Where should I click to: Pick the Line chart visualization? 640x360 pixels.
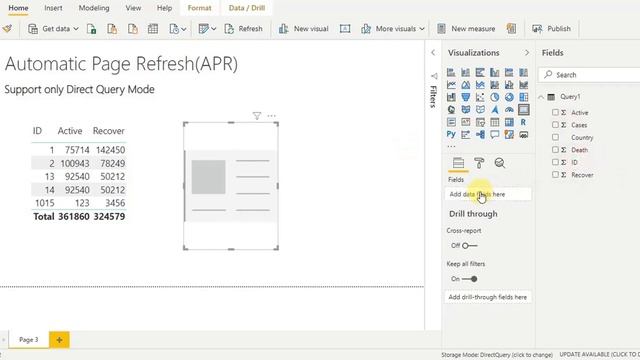[x=451, y=85]
